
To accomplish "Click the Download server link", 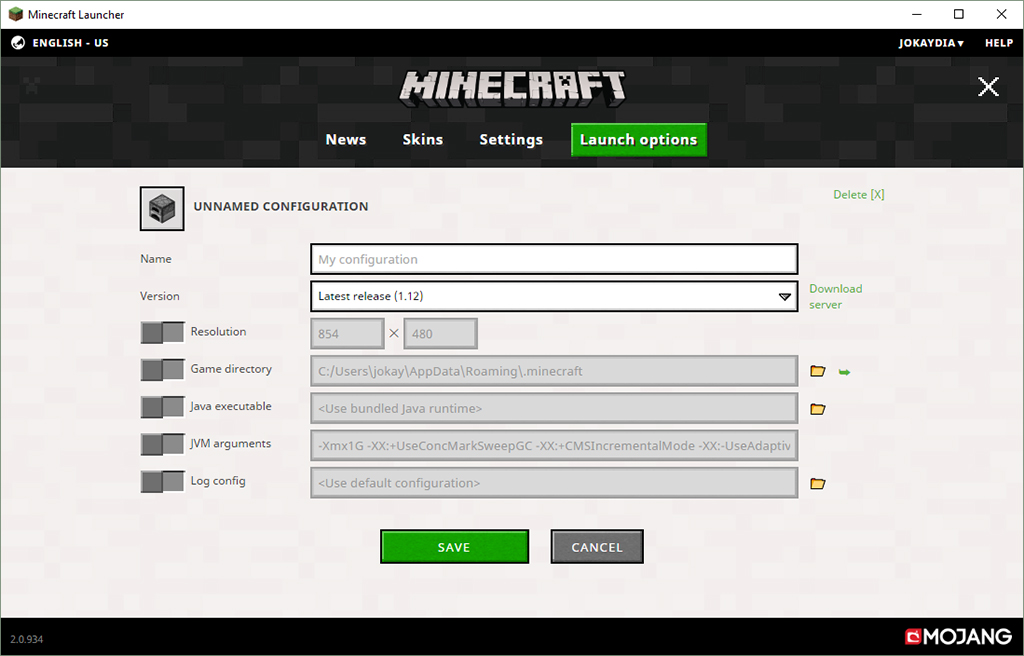I will pyautogui.click(x=836, y=297).
